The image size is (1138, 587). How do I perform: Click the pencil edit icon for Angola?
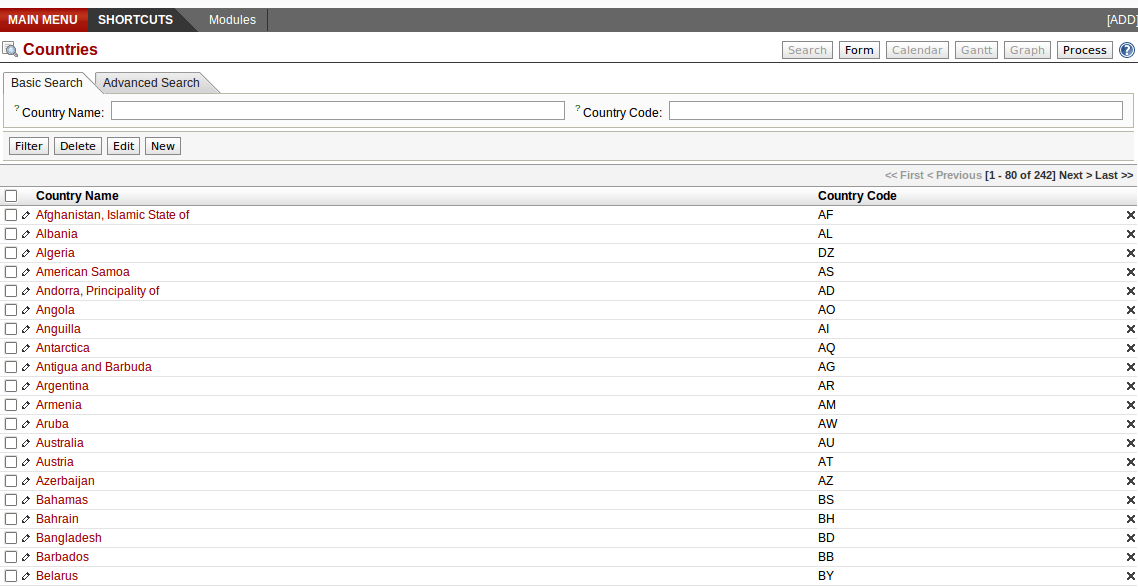point(26,310)
